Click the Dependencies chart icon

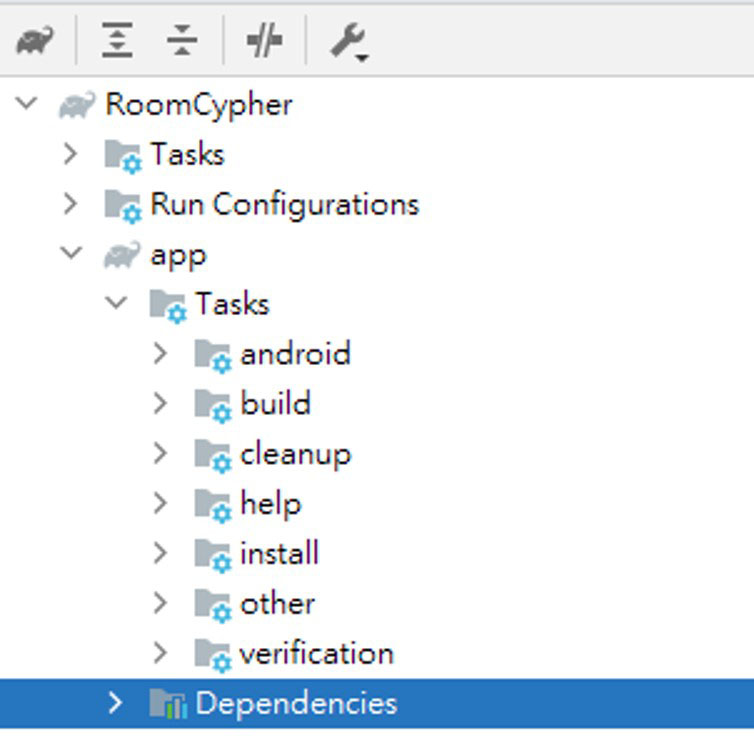coord(168,704)
